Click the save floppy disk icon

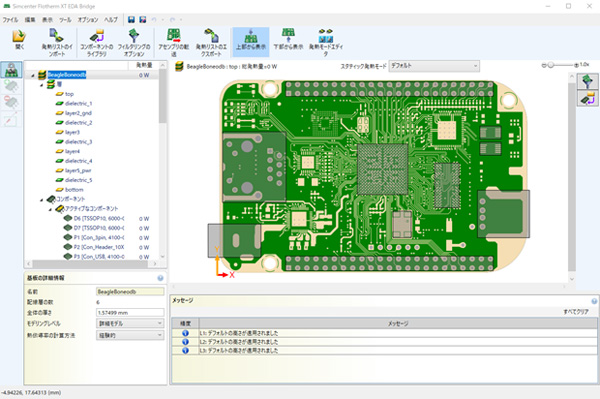(131, 20)
